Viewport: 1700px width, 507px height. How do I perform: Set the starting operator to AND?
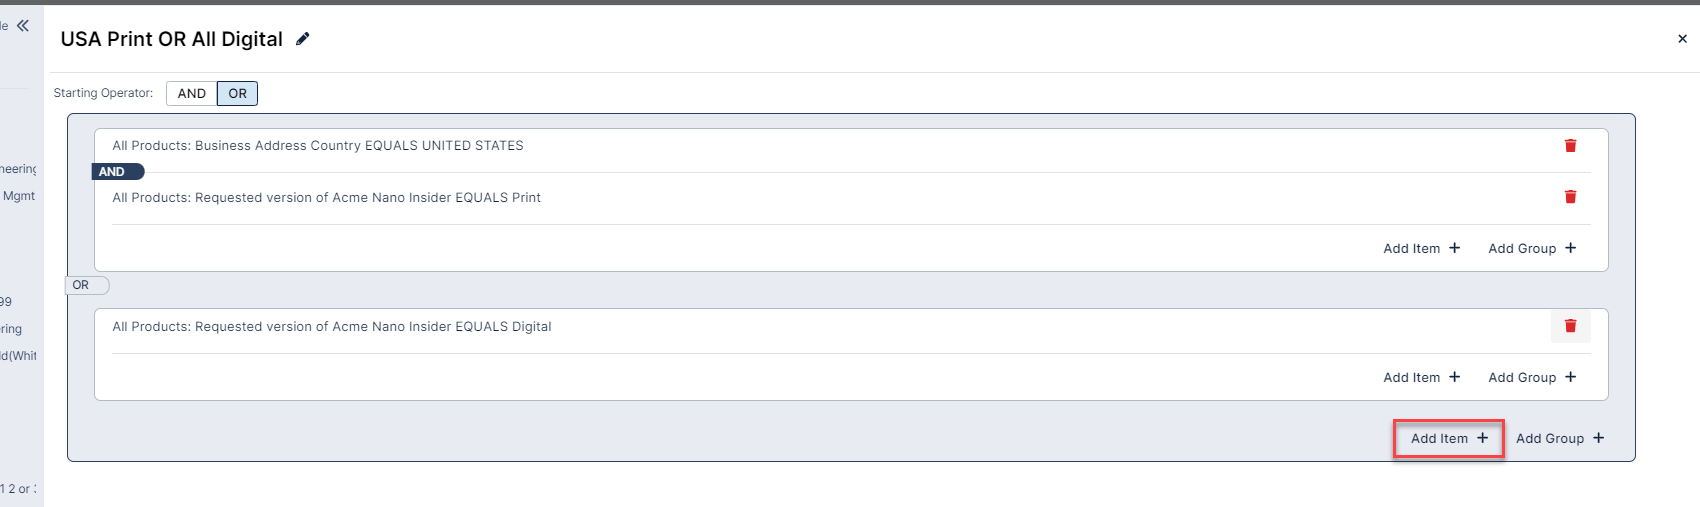(x=192, y=94)
